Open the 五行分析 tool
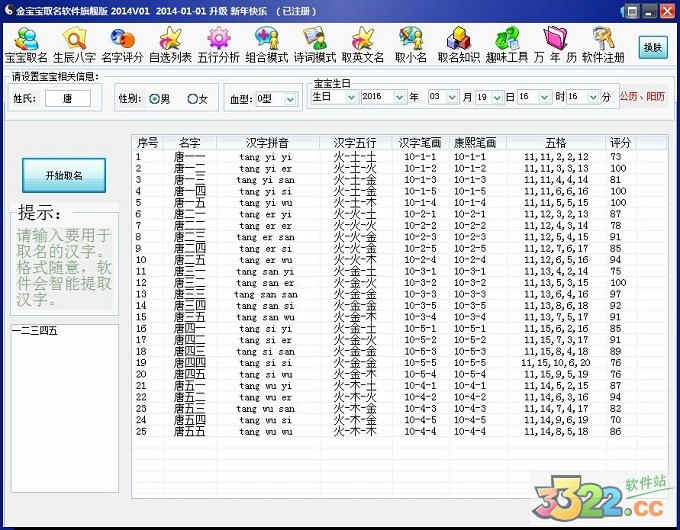Viewport: 680px width, 530px height. pyautogui.click(x=219, y=45)
